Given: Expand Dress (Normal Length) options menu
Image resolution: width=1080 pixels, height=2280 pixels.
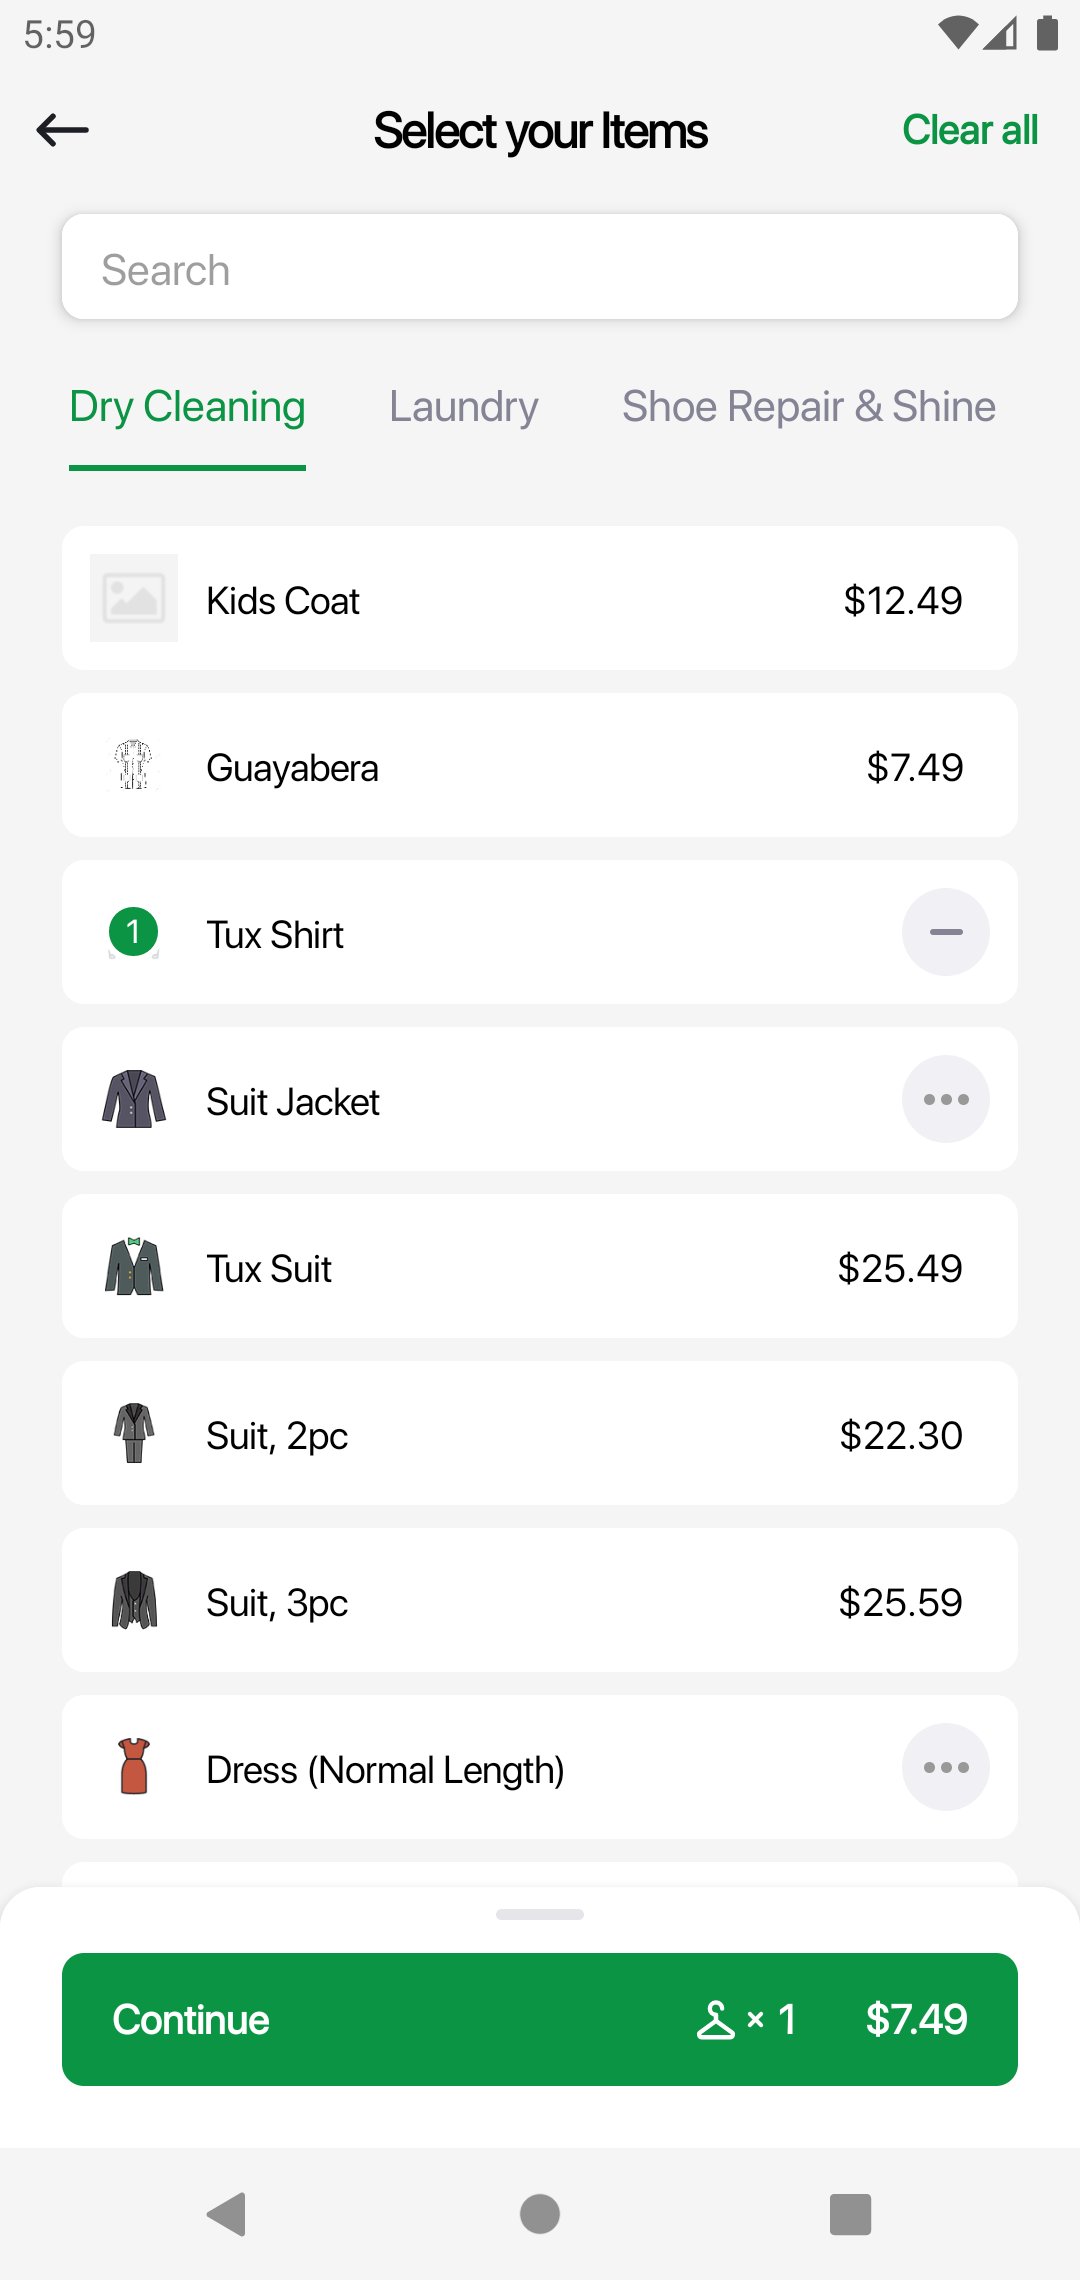Looking at the screenshot, I should [x=945, y=1767].
